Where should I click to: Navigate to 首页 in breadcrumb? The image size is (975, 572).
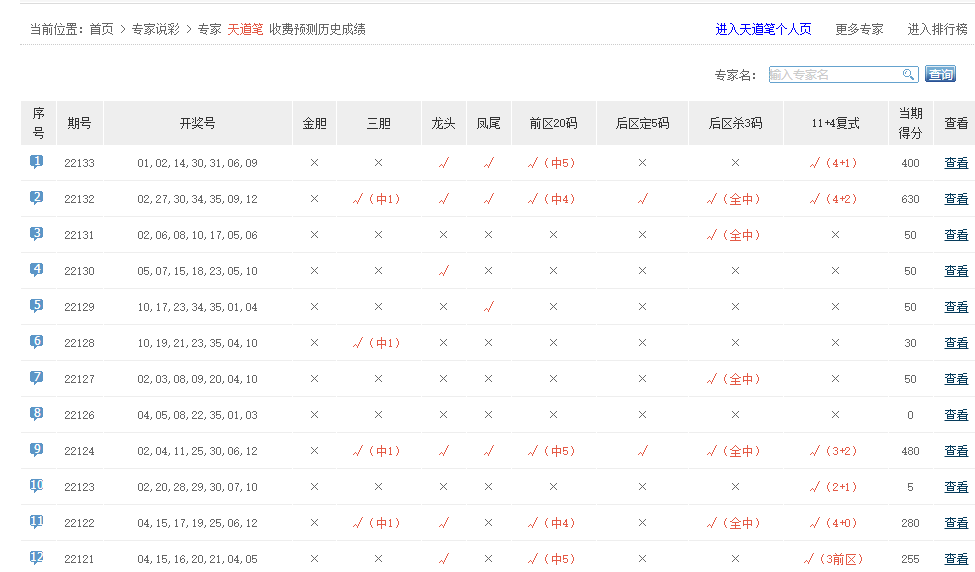(x=101, y=30)
